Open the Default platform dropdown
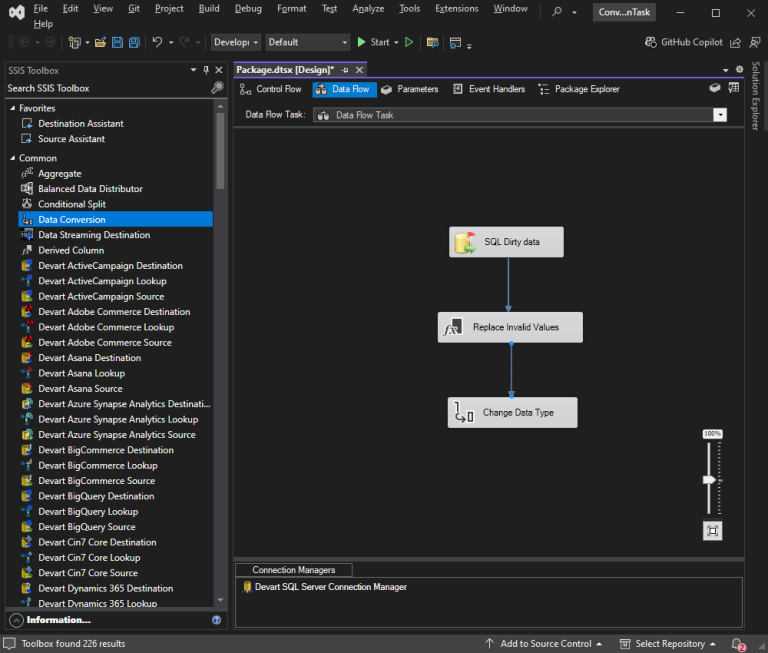This screenshot has height=653, width=768. pyautogui.click(x=345, y=42)
